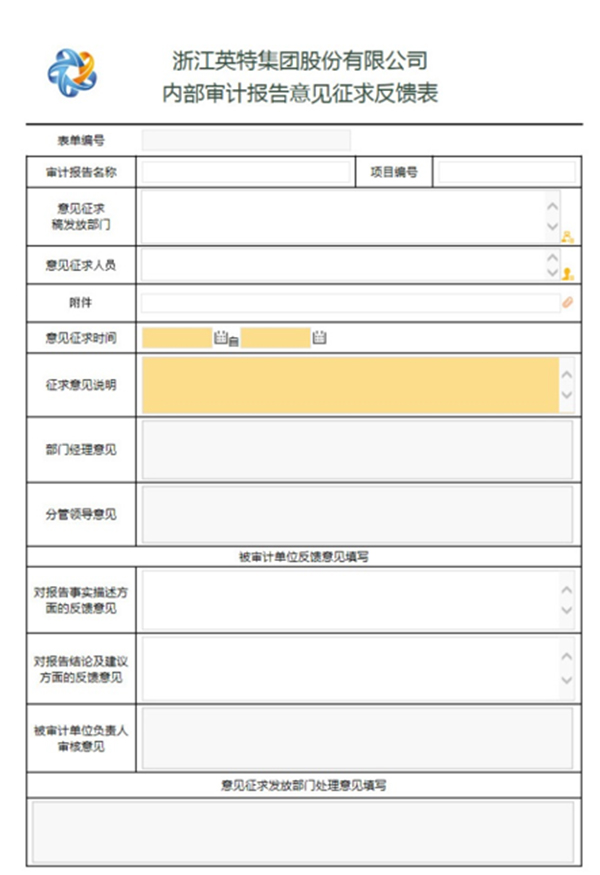The image size is (600, 875).
Task: Click the 附件 attachment input field
Action: (x=351, y=303)
